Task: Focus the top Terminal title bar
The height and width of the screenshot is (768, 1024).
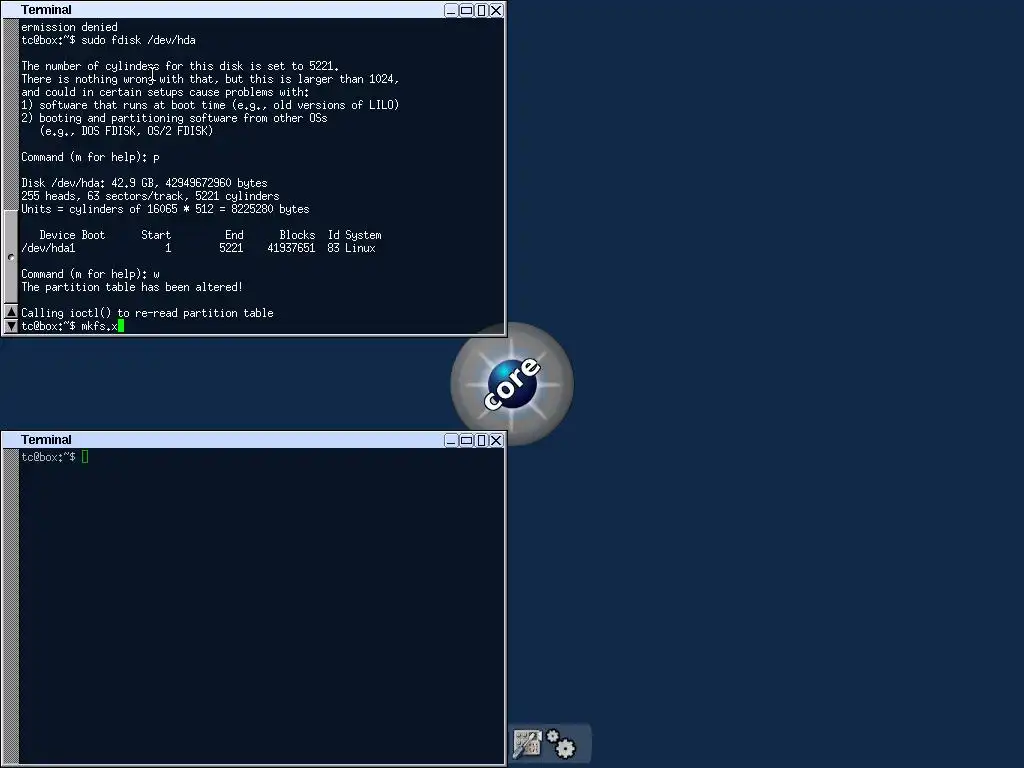Action: point(222,10)
